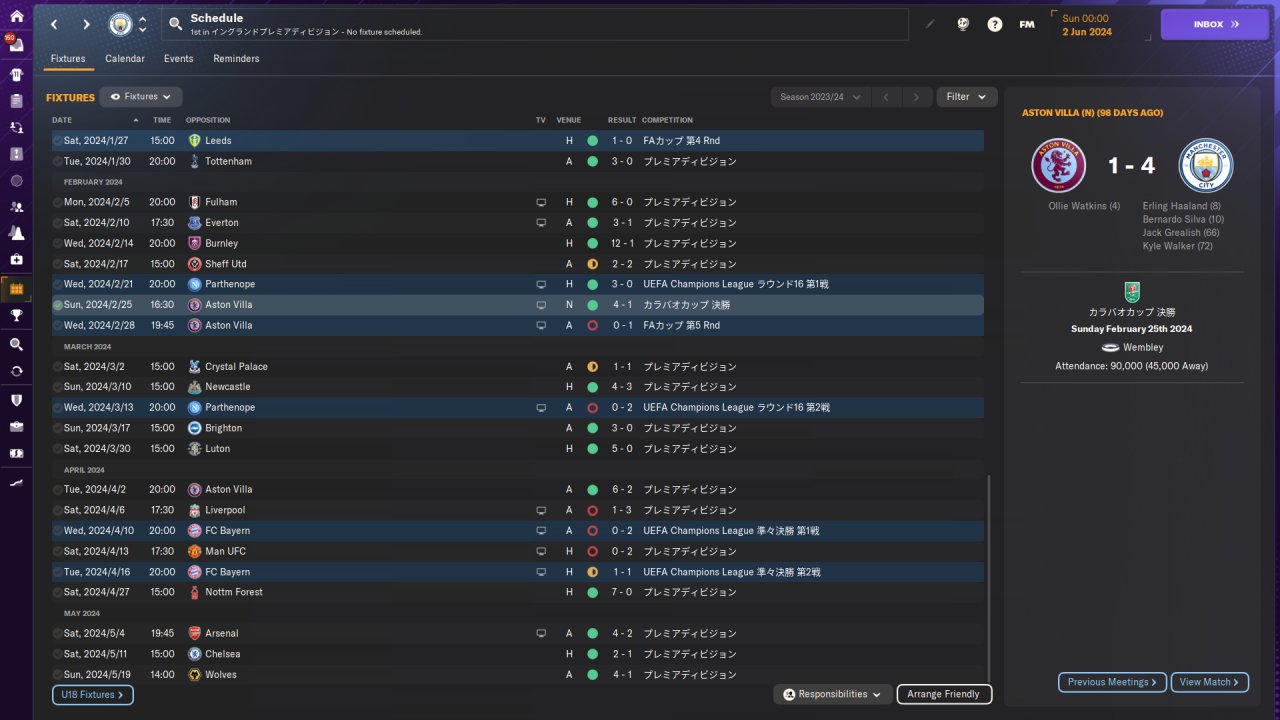Open the Chelsea fixture row
Screen dimensions: 1280x720
518,654
